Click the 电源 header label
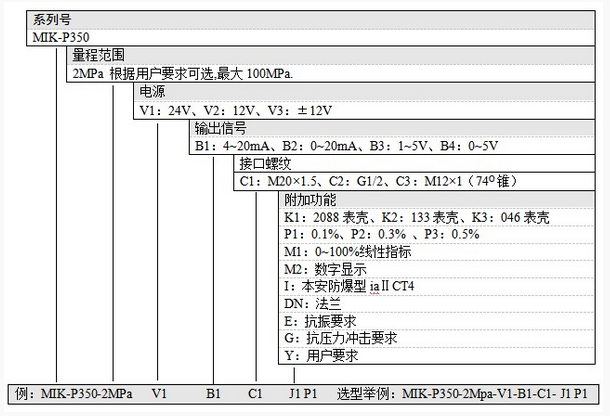The image size is (610, 416). tap(151, 92)
